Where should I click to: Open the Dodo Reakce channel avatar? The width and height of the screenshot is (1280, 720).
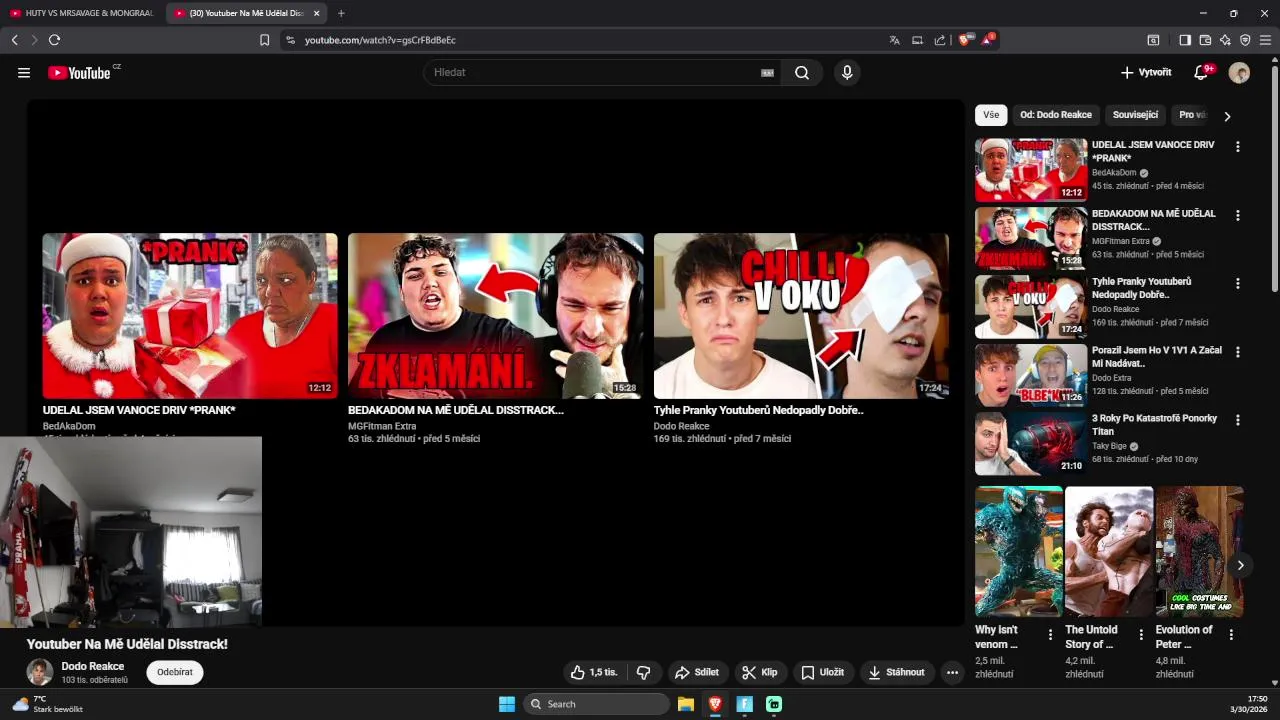point(39,672)
